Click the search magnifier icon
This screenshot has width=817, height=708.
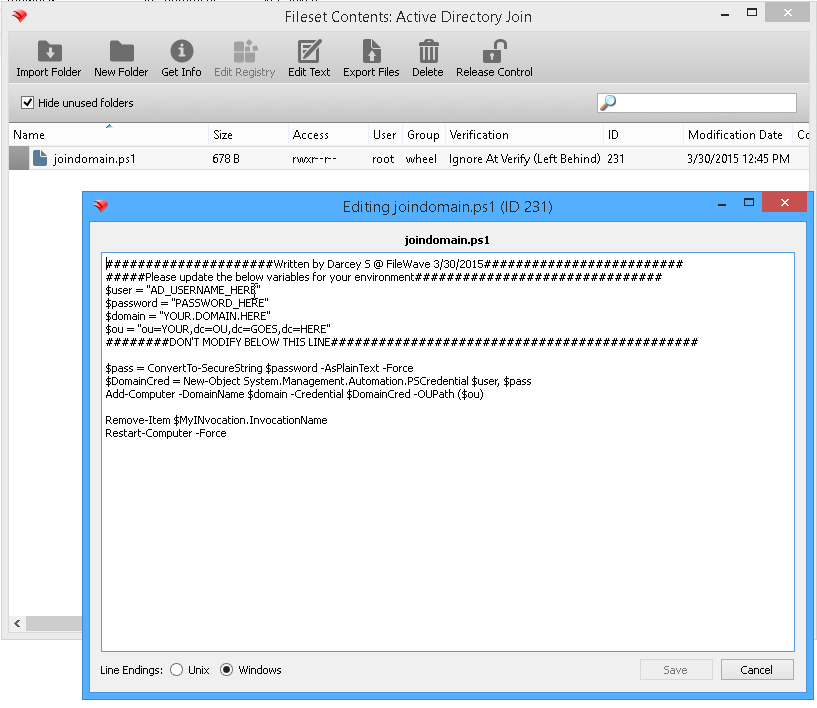tap(608, 103)
